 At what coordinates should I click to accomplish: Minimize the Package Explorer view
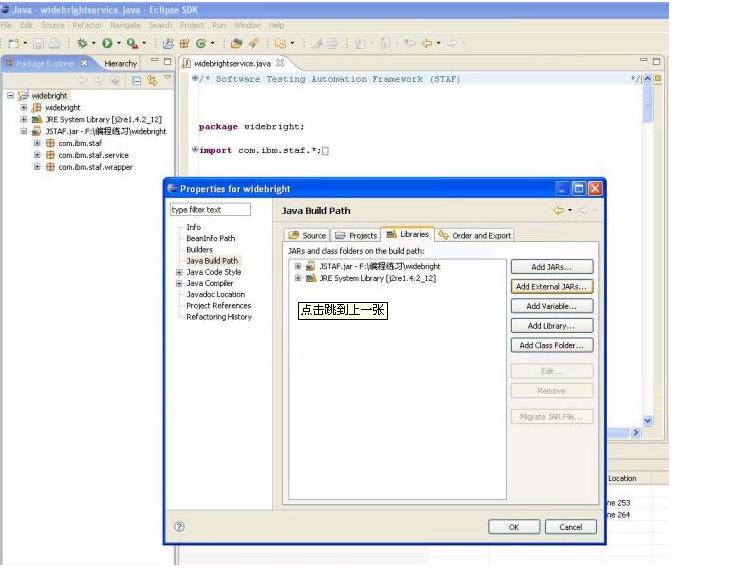pos(154,62)
